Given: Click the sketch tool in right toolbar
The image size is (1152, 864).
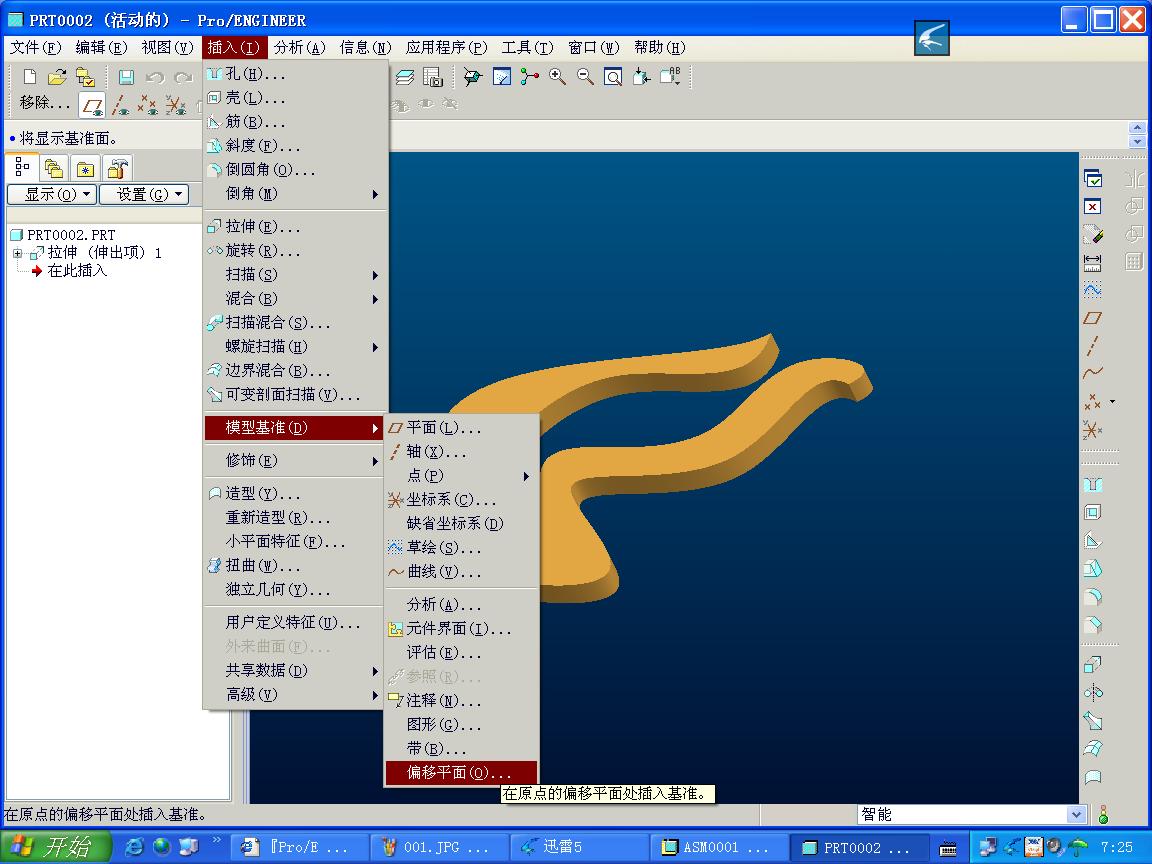Looking at the screenshot, I should click(x=1092, y=290).
